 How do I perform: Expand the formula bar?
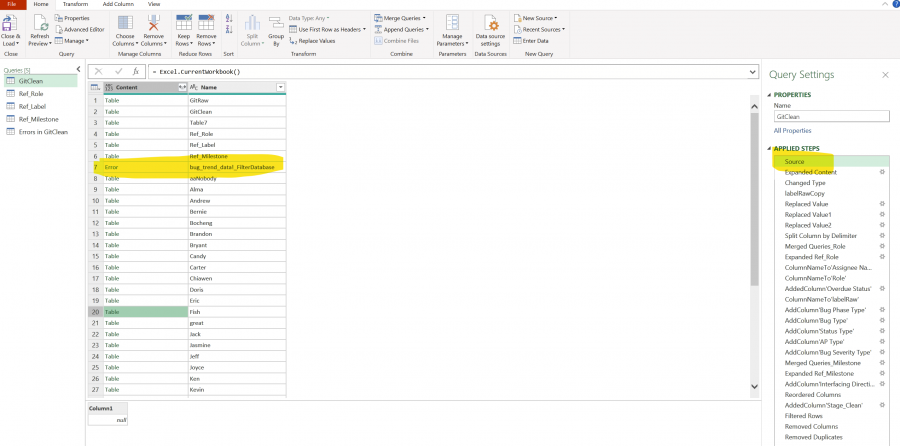pos(753,72)
